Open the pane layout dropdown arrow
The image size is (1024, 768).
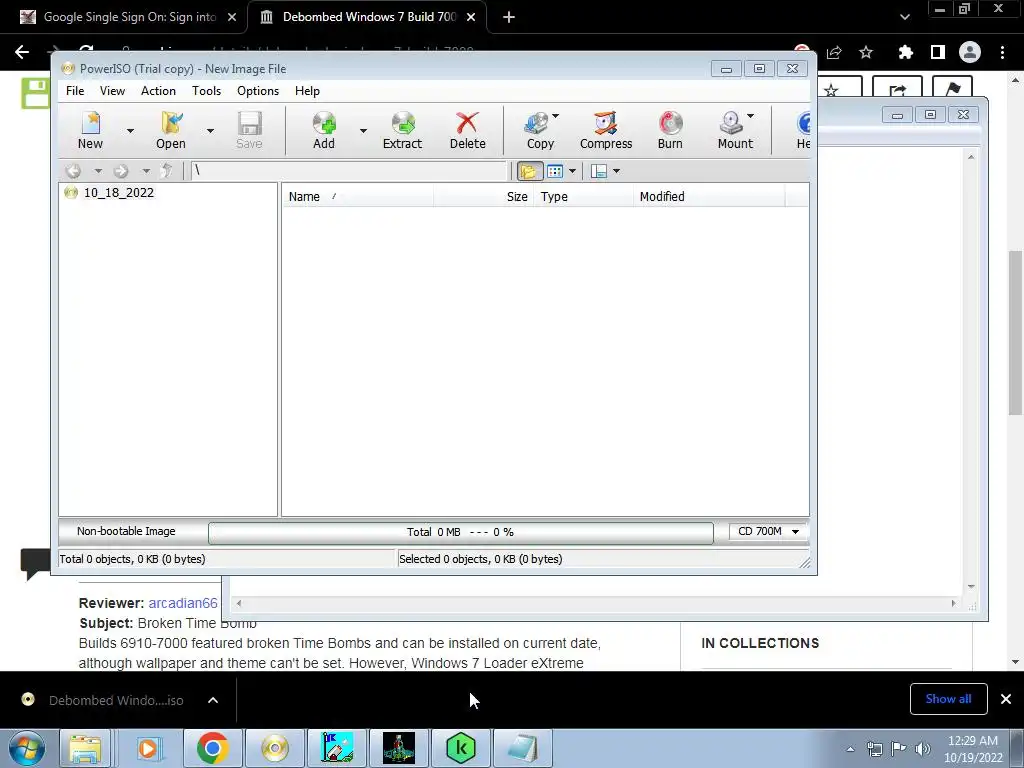(616, 171)
